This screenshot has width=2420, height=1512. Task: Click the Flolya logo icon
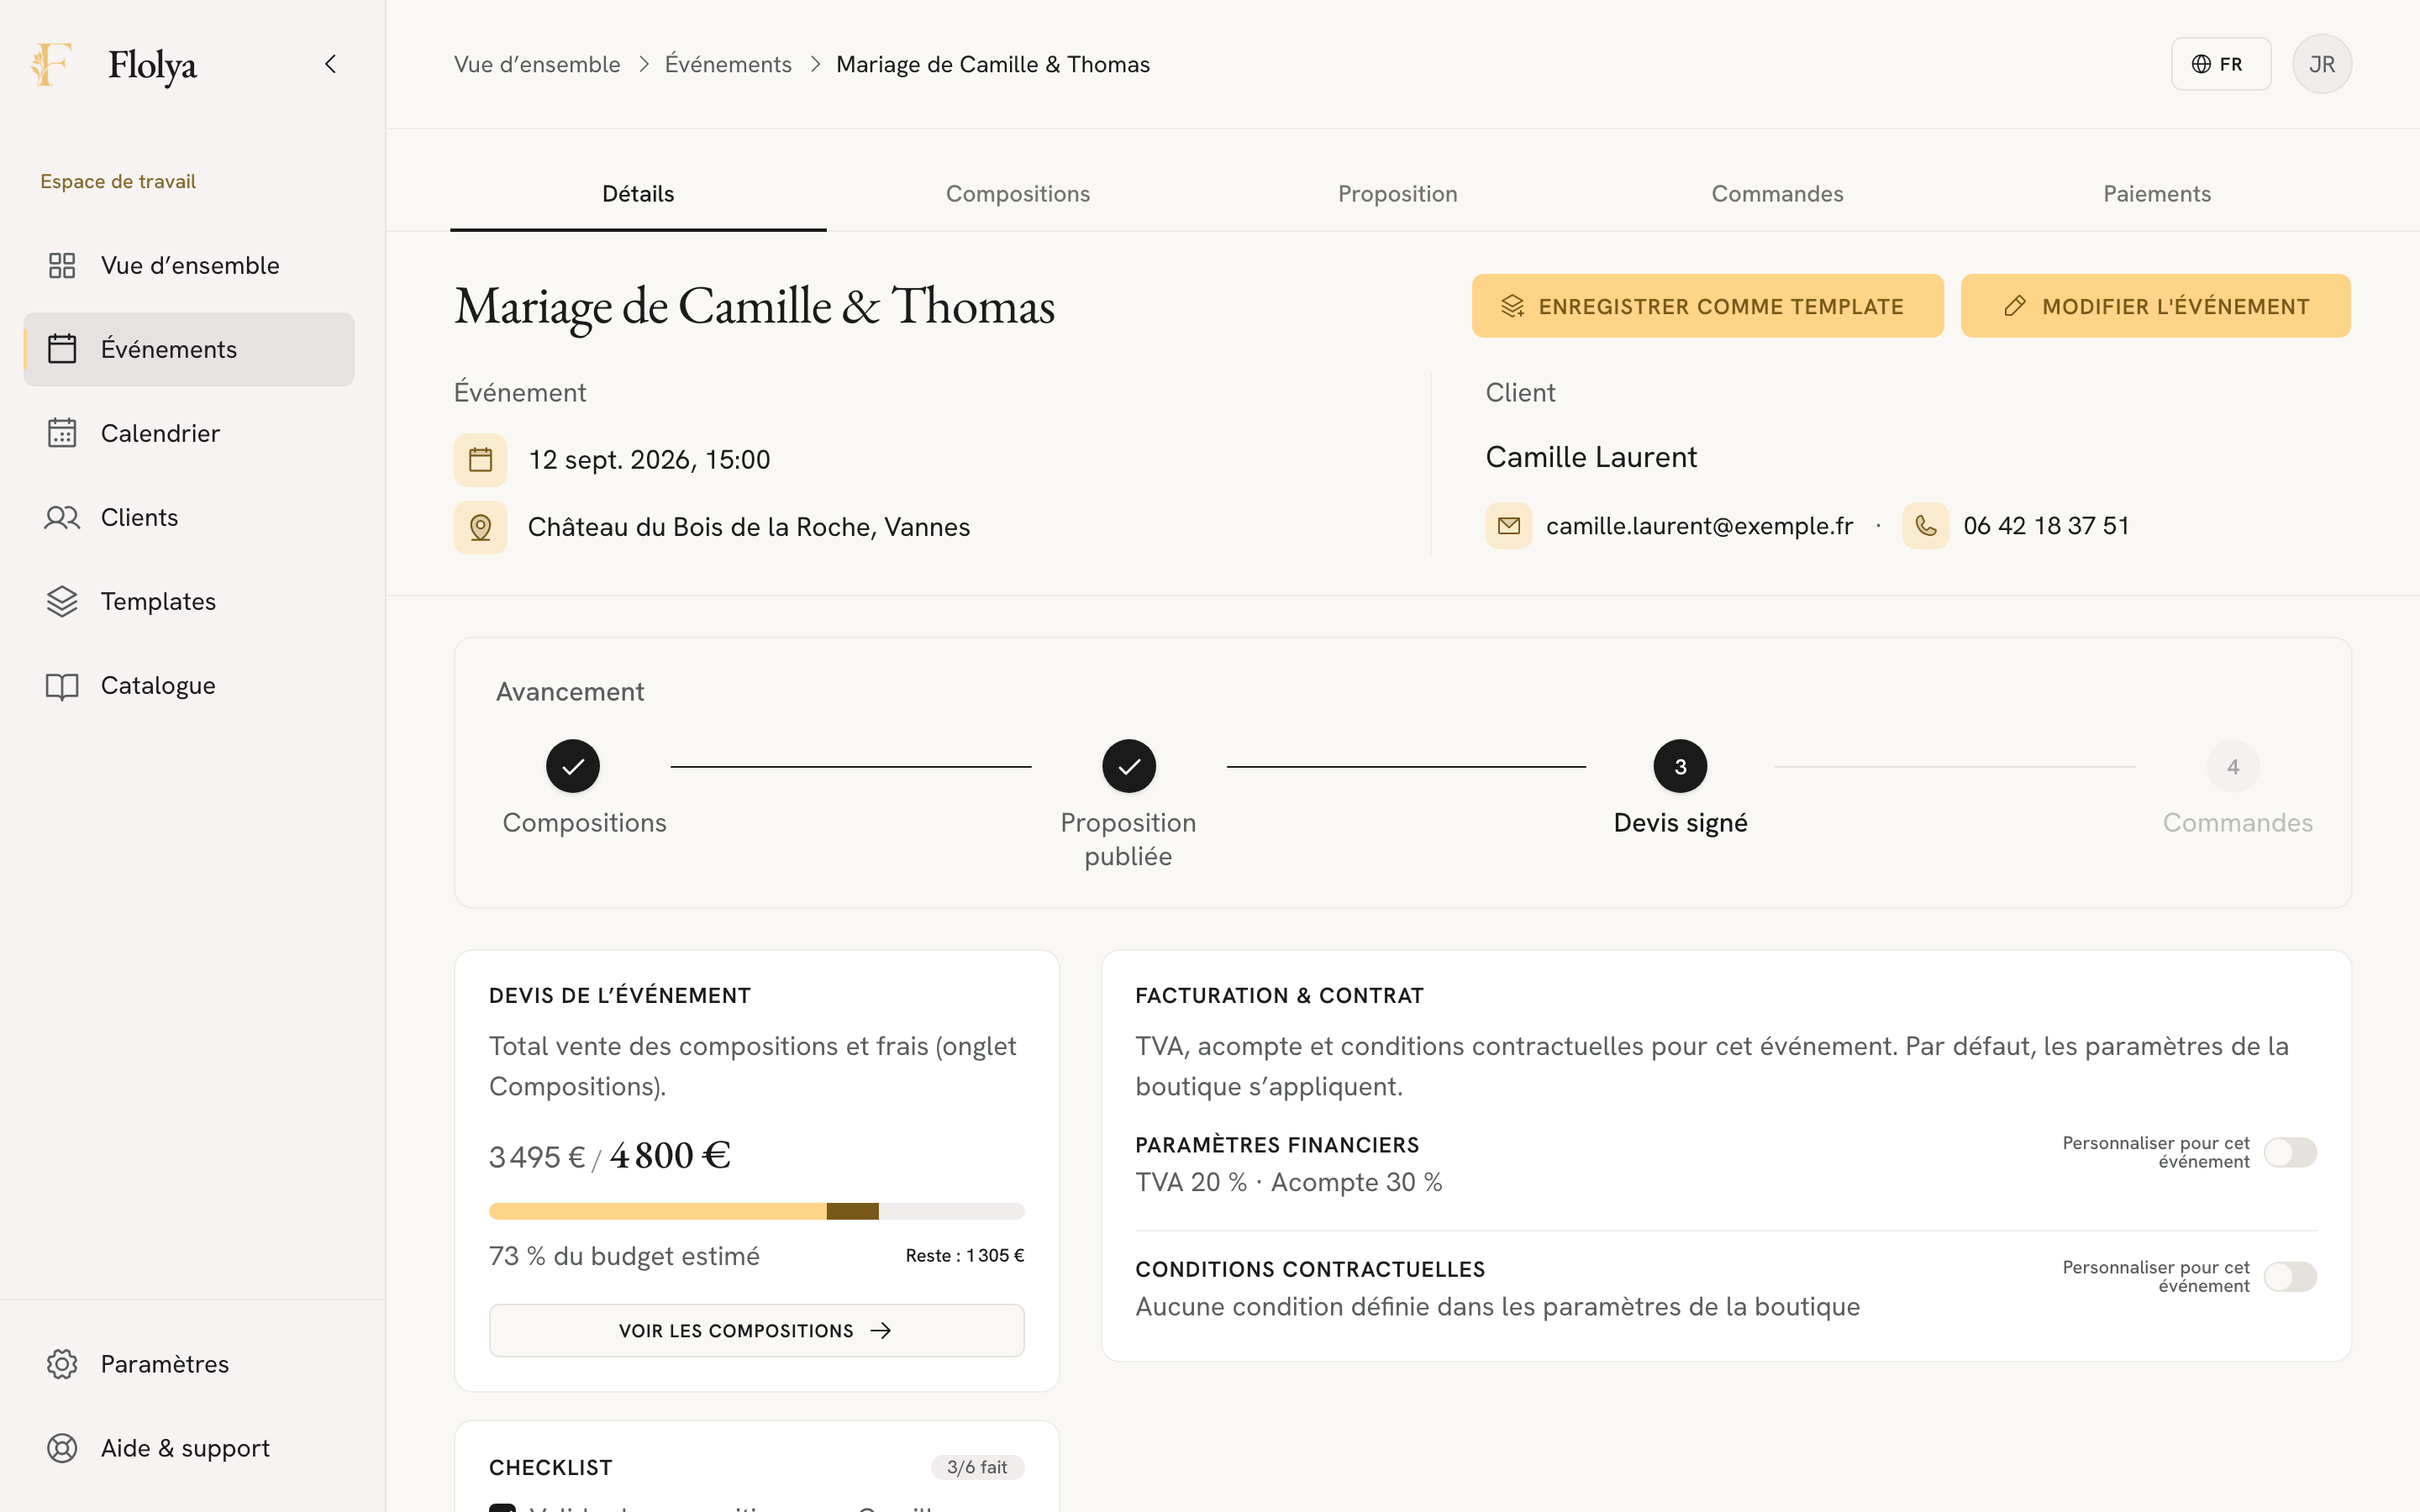click(x=51, y=65)
